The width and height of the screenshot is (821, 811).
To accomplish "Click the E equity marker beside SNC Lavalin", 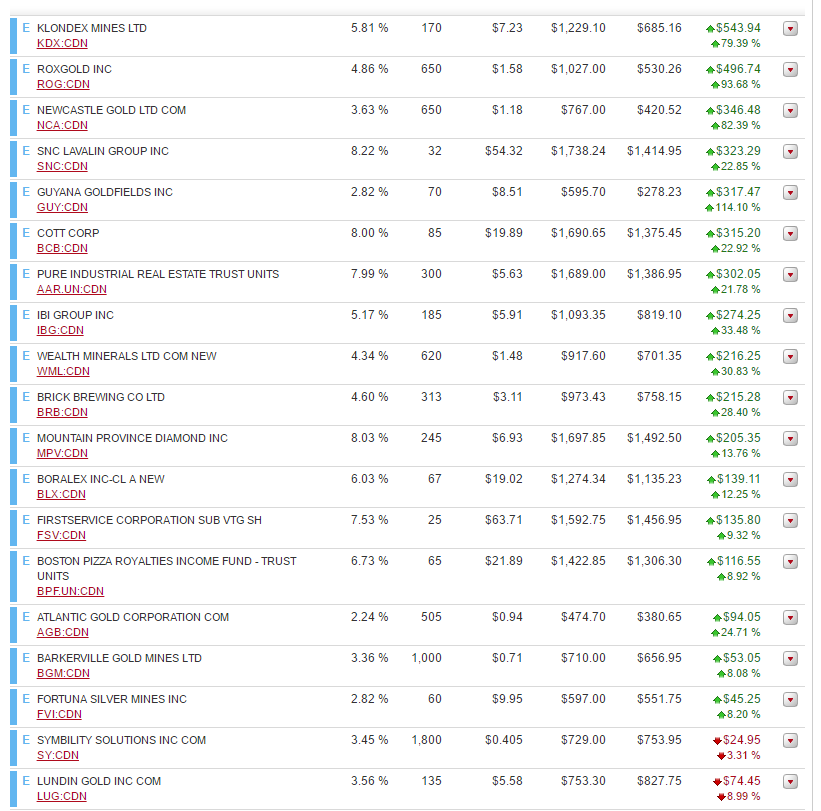I will (26, 151).
